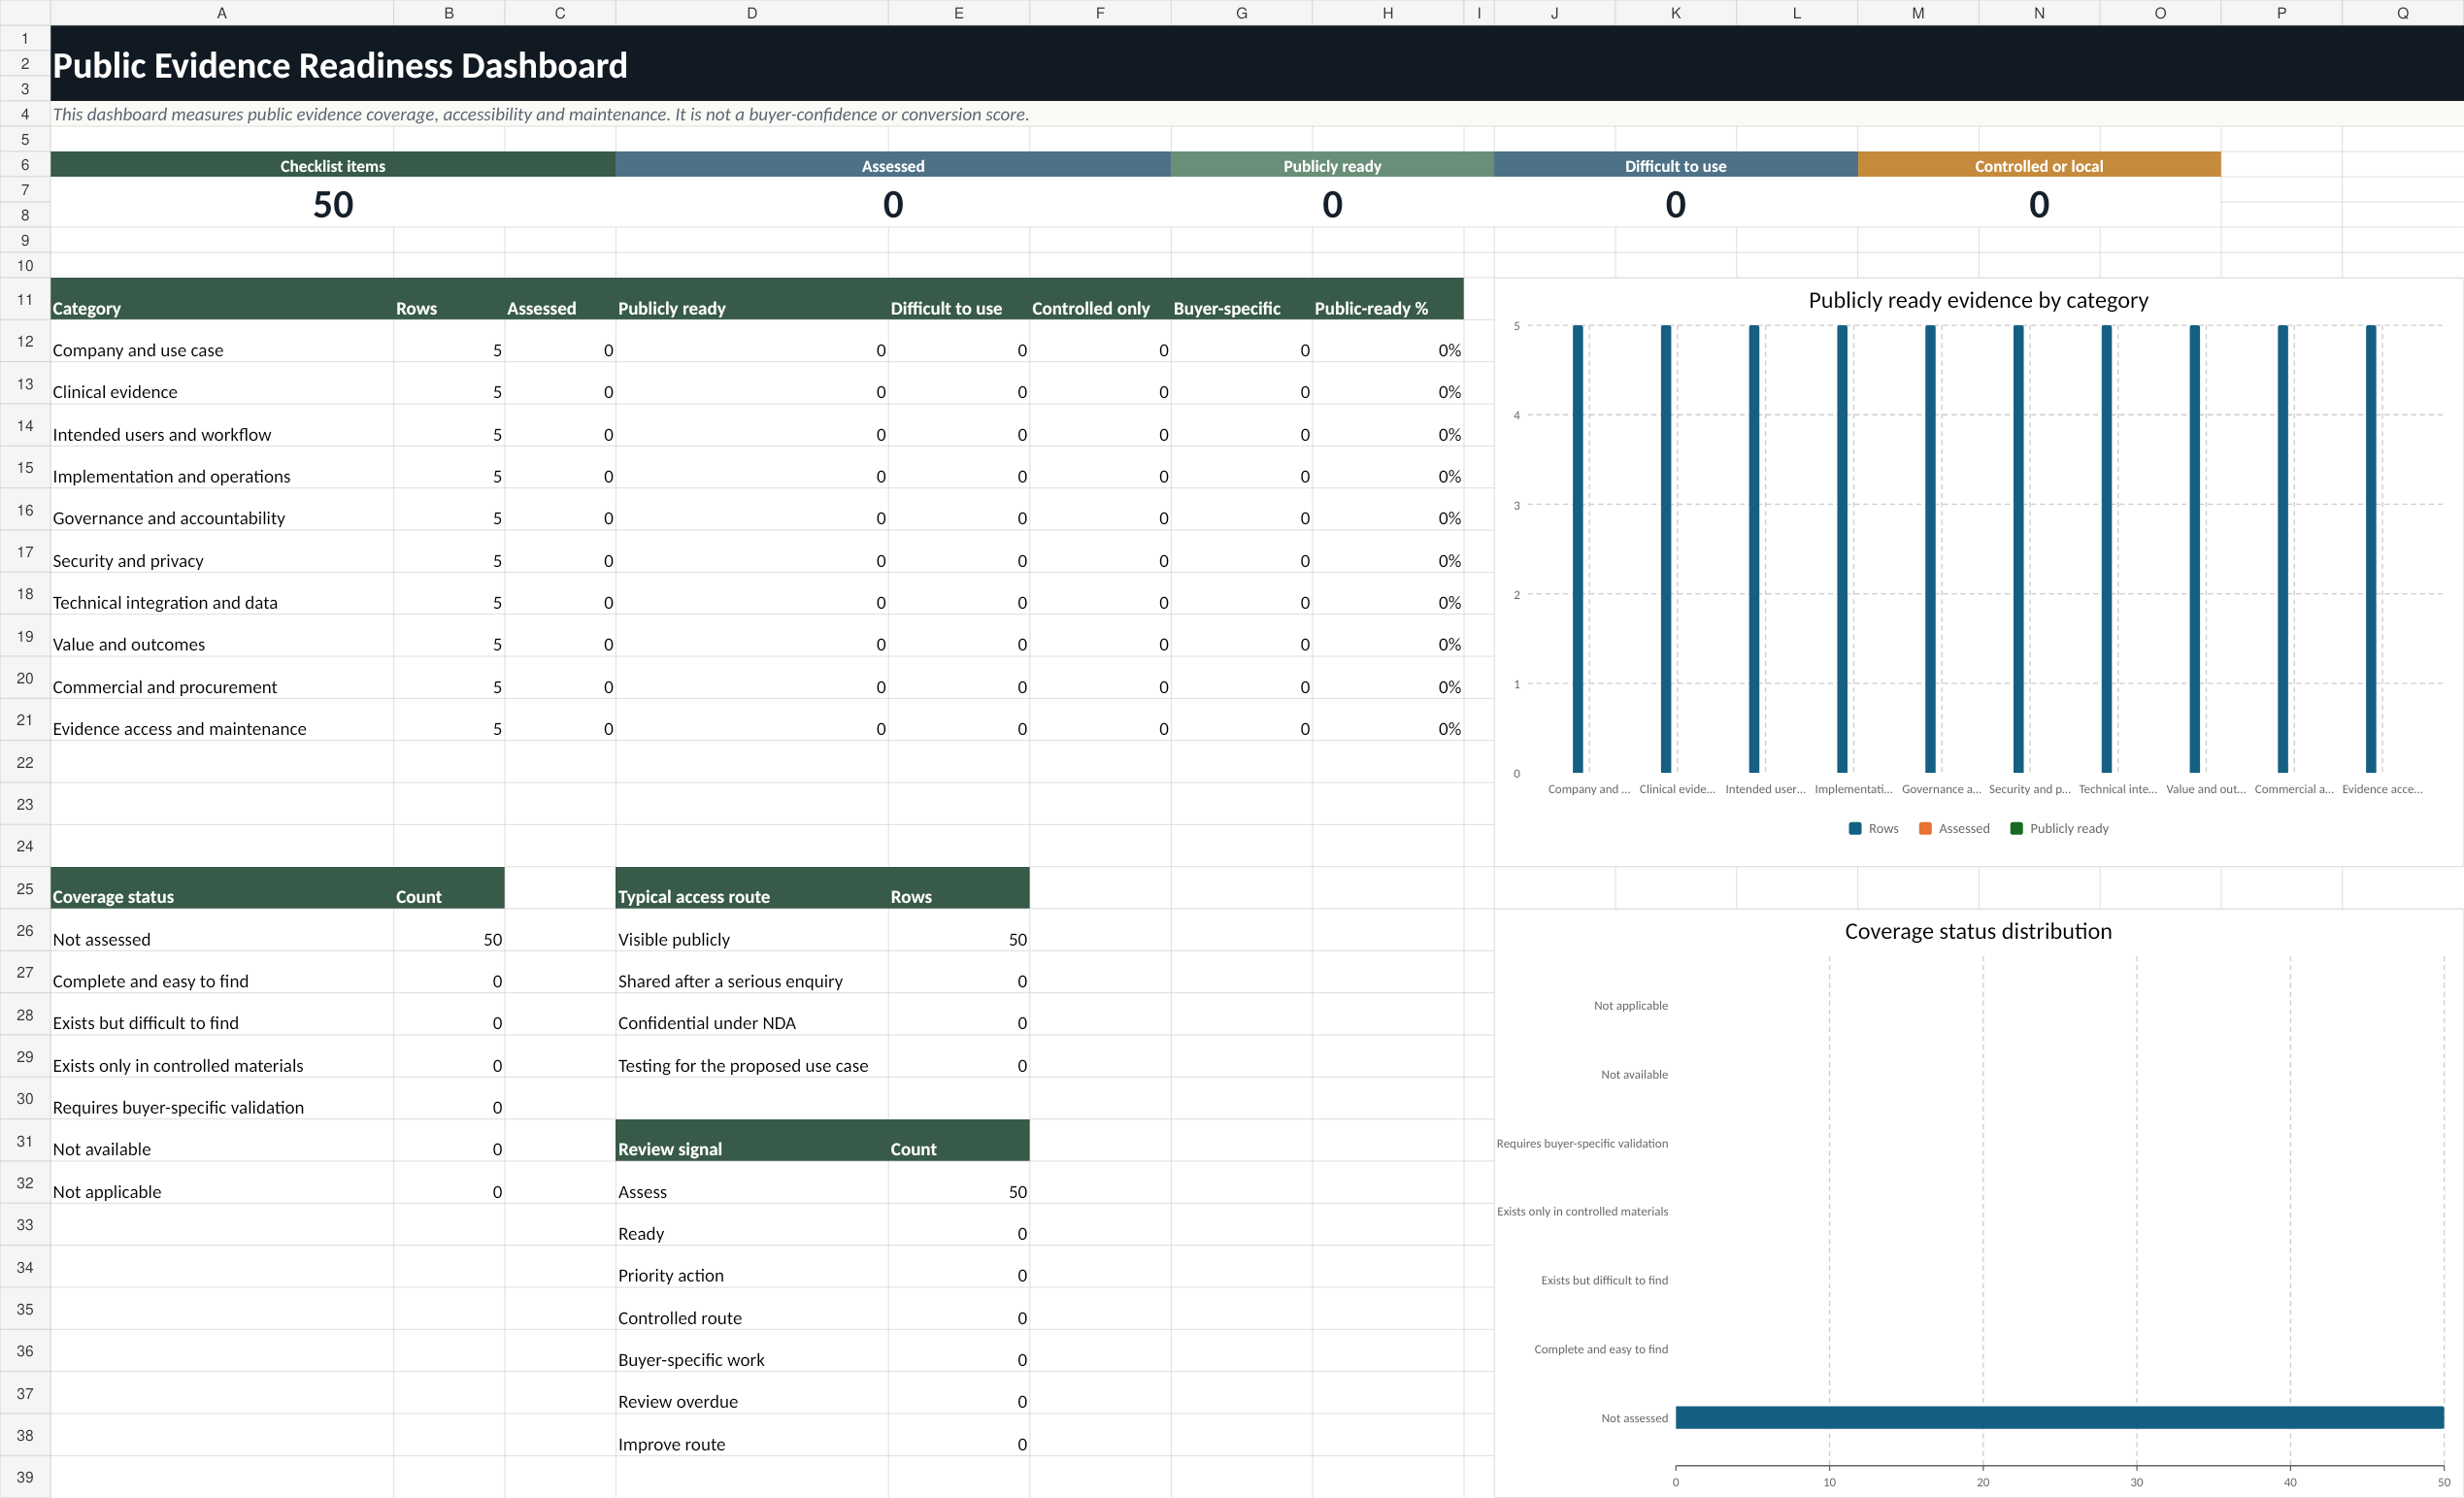Select the Publicly ready KPI header
Image resolution: width=2464 pixels, height=1498 pixels.
(1332, 165)
